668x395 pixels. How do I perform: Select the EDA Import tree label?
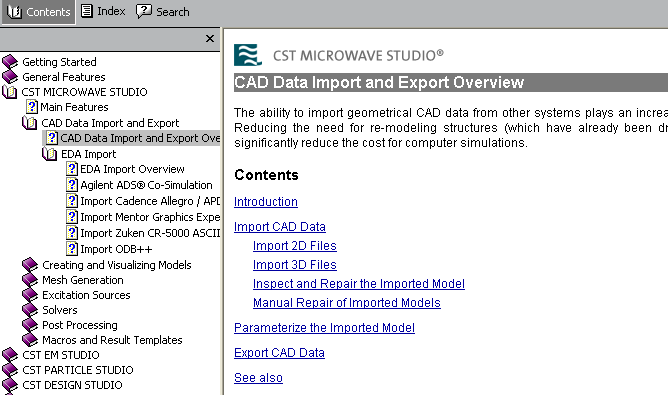point(89,154)
